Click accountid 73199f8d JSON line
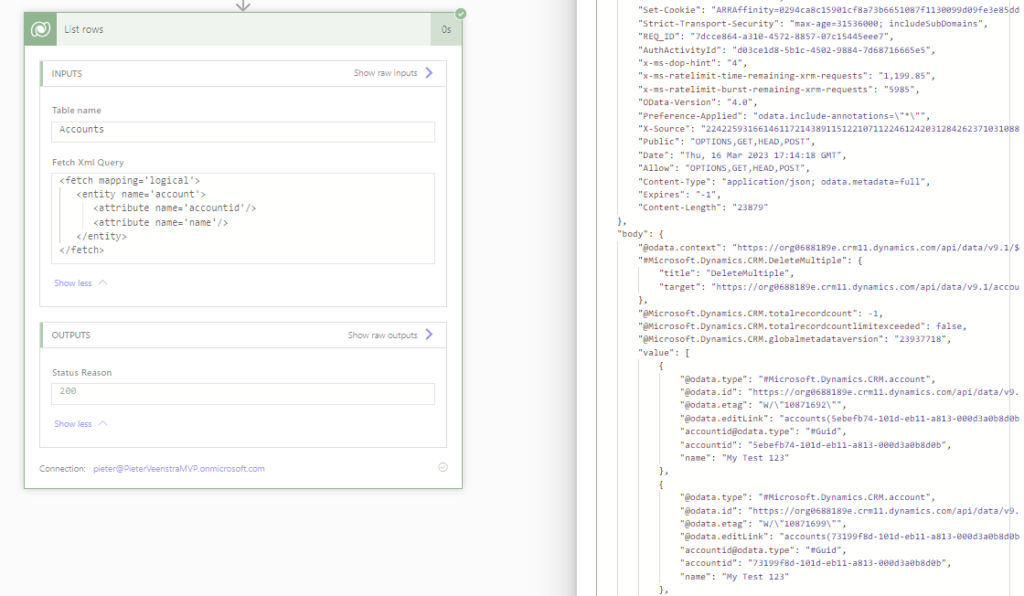The height and width of the screenshot is (596, 1024). pos(816,563)
